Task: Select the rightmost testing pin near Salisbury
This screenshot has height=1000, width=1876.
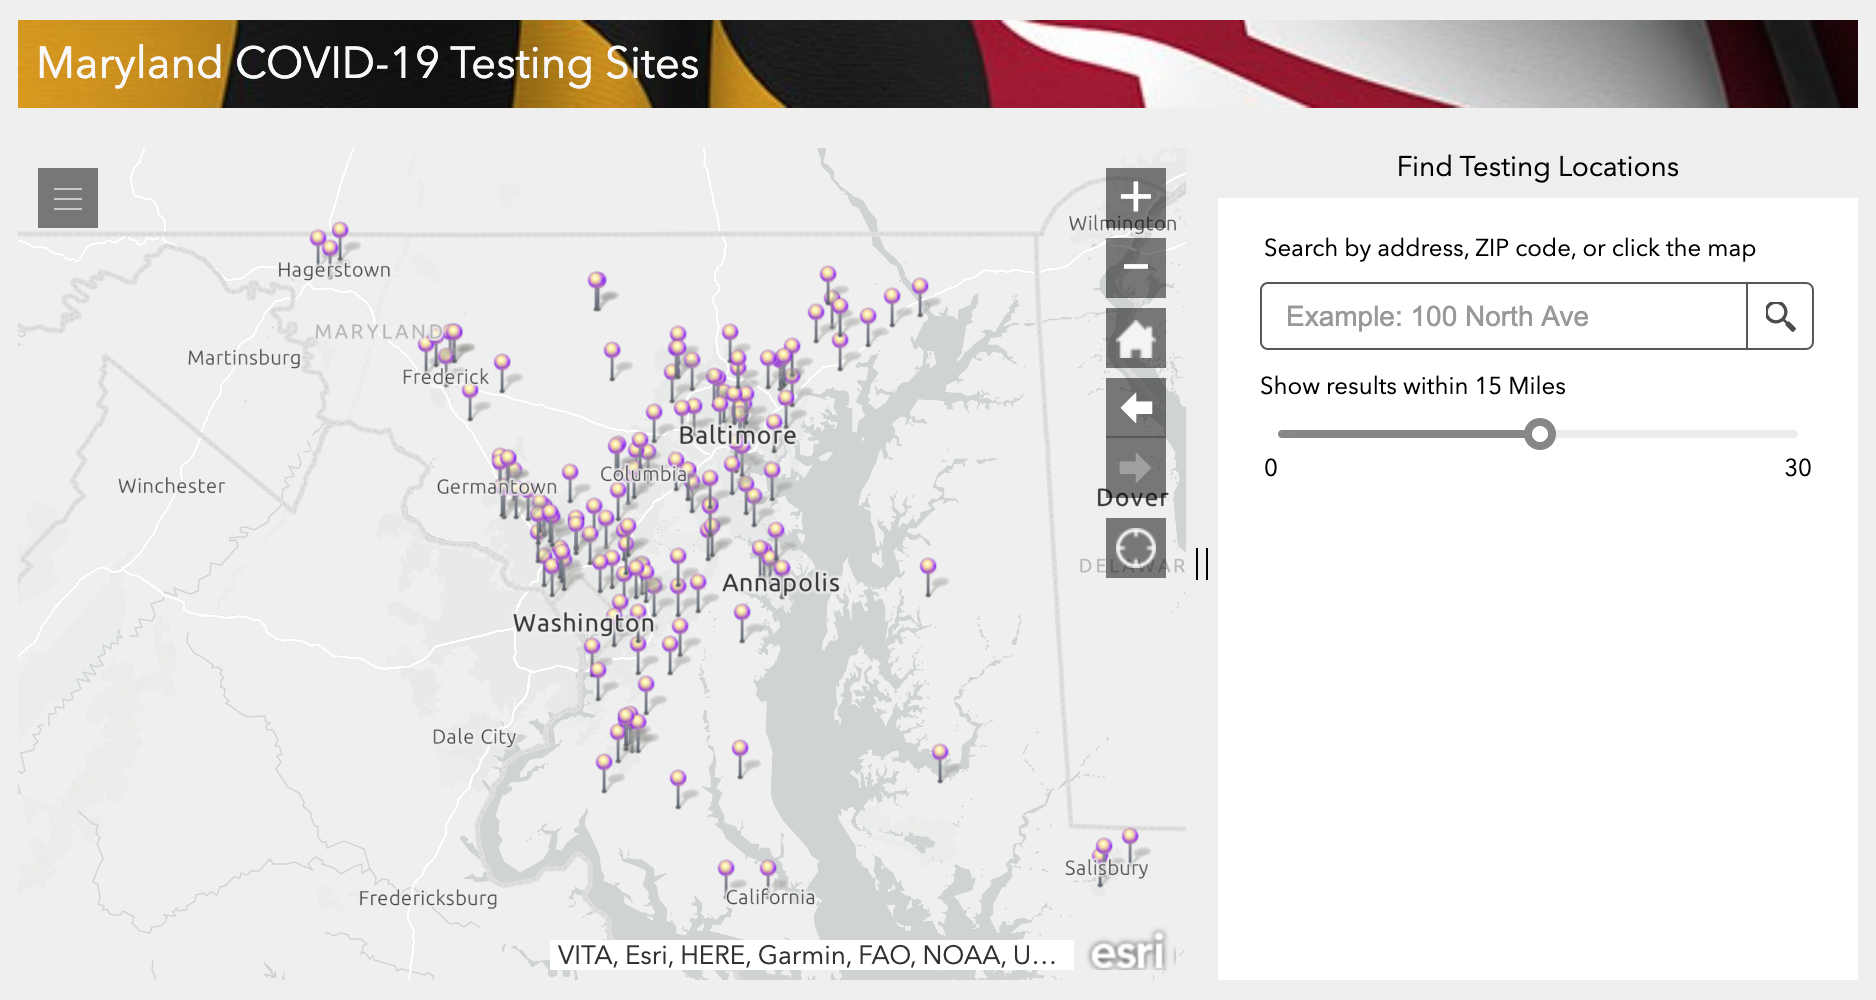Action: [x=1130, y=837]
